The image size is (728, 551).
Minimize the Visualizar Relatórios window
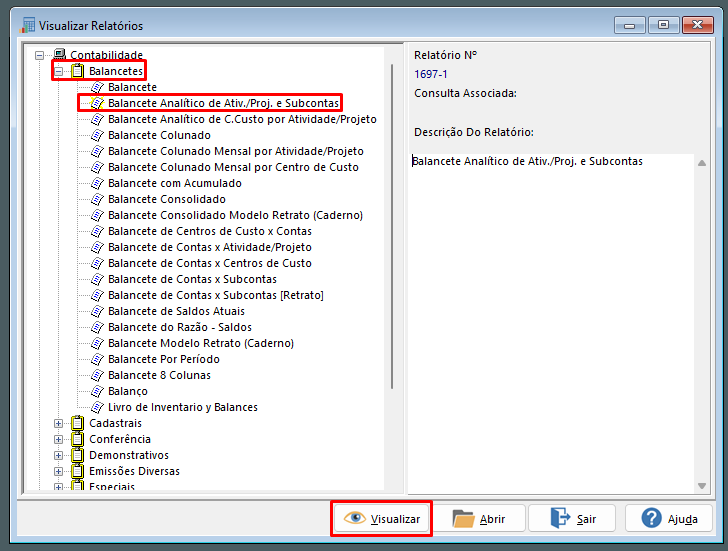click(x=630, y=25)
